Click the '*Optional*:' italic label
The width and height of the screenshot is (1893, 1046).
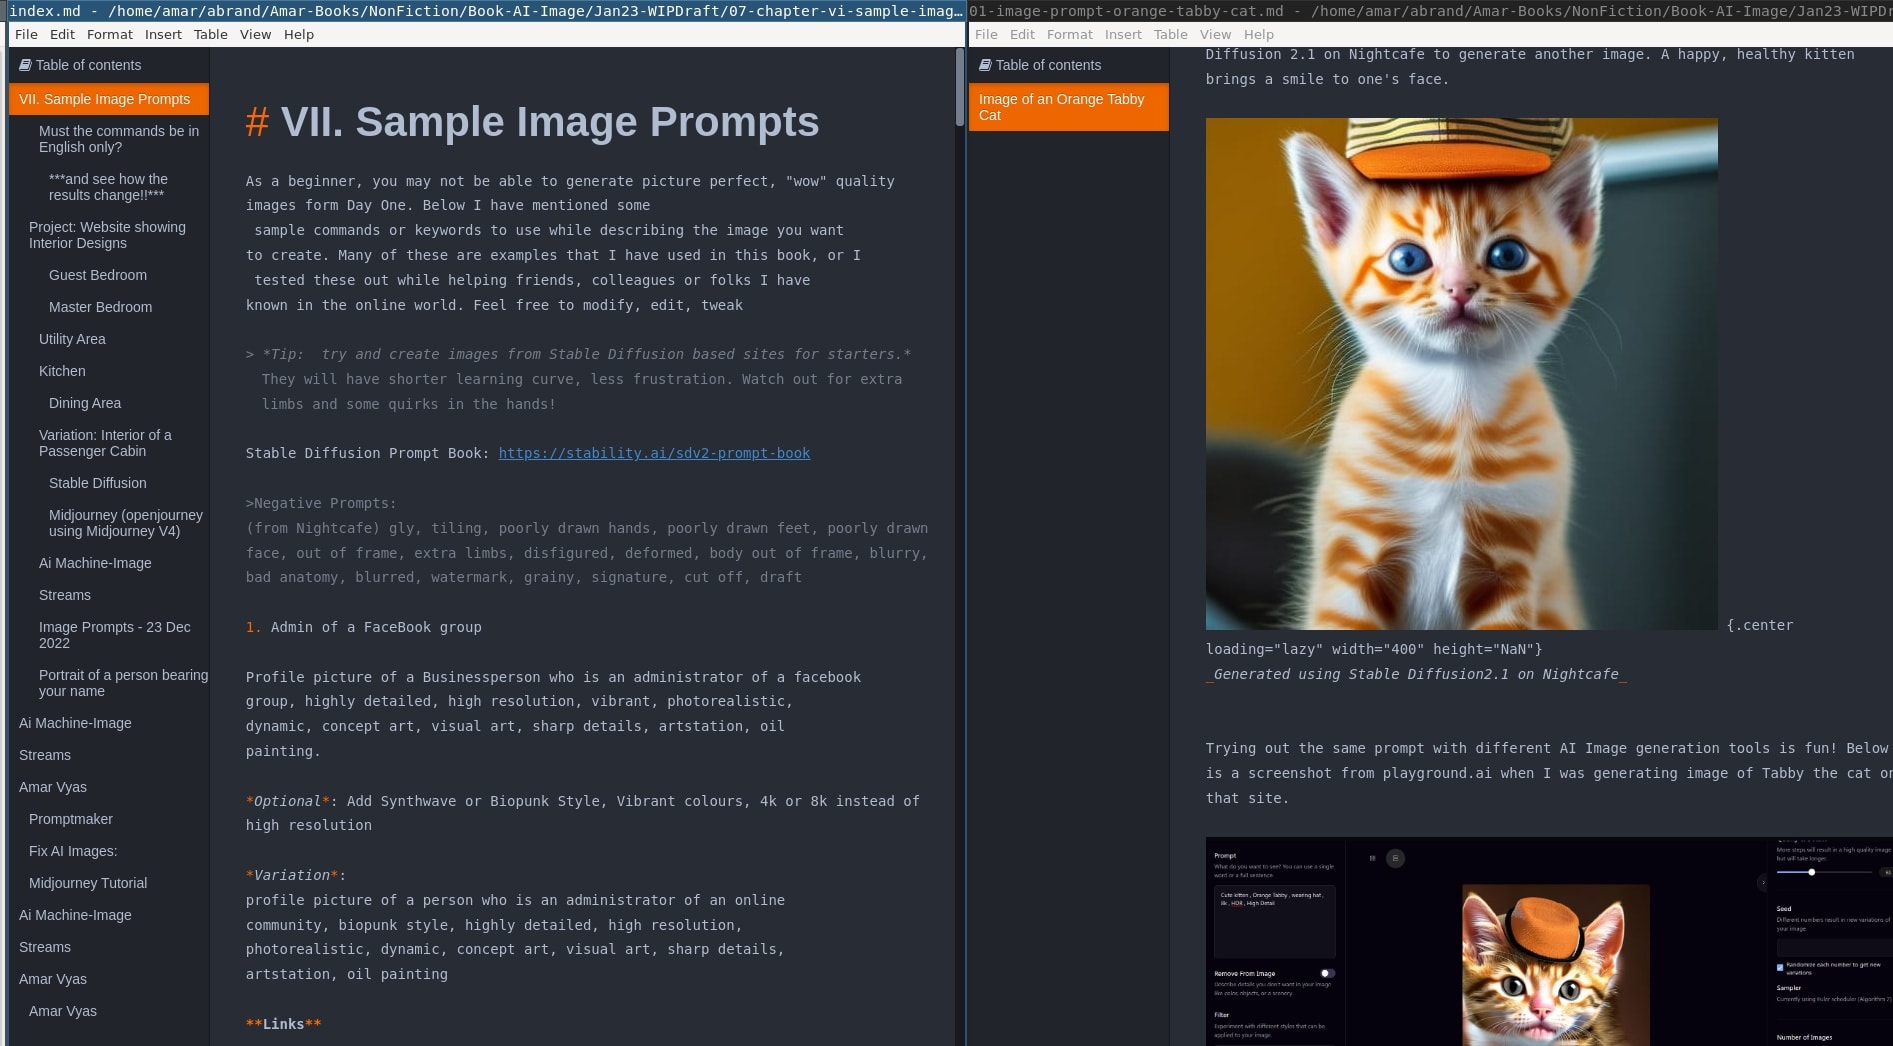[x=292, y=801]
